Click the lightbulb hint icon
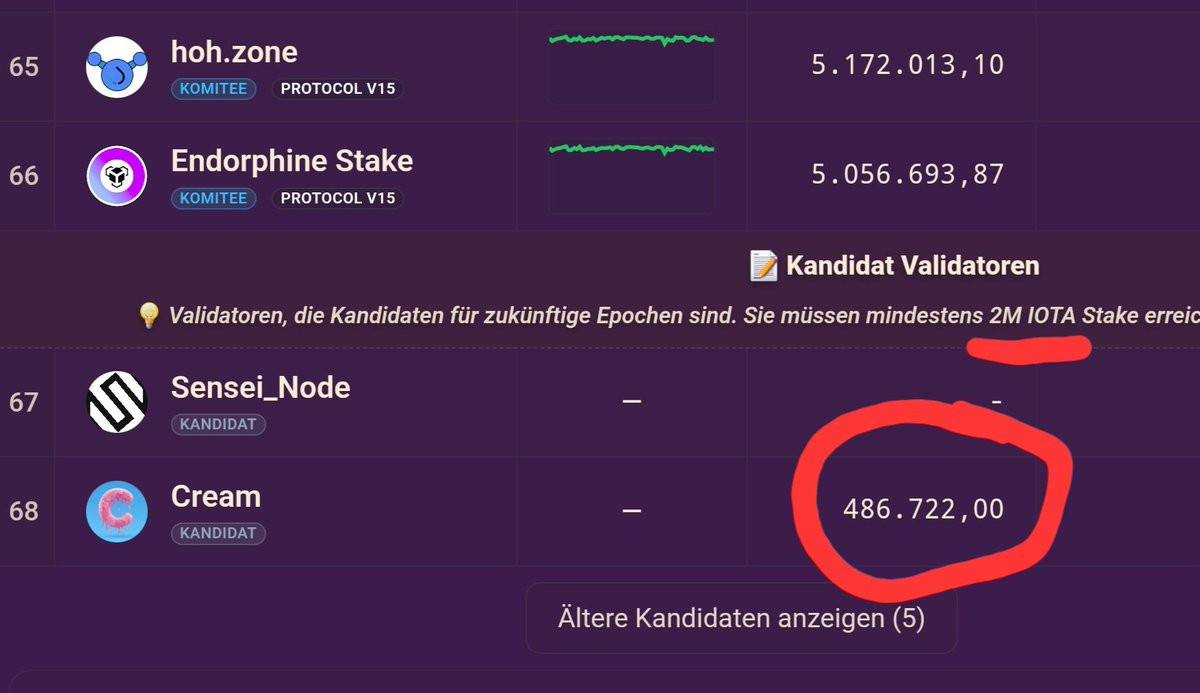The image size is (1200, 693). (x=148, y=316)
